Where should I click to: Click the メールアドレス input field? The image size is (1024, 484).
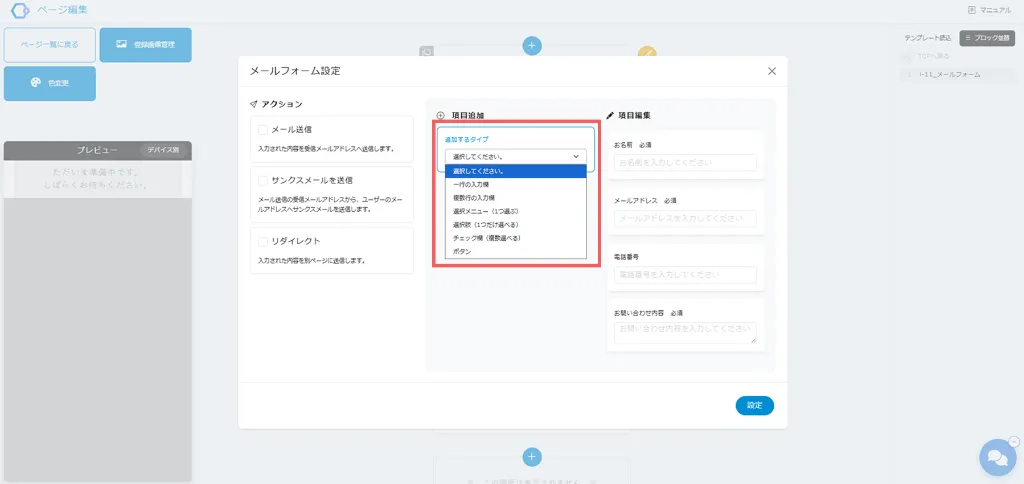coord(685,219)
